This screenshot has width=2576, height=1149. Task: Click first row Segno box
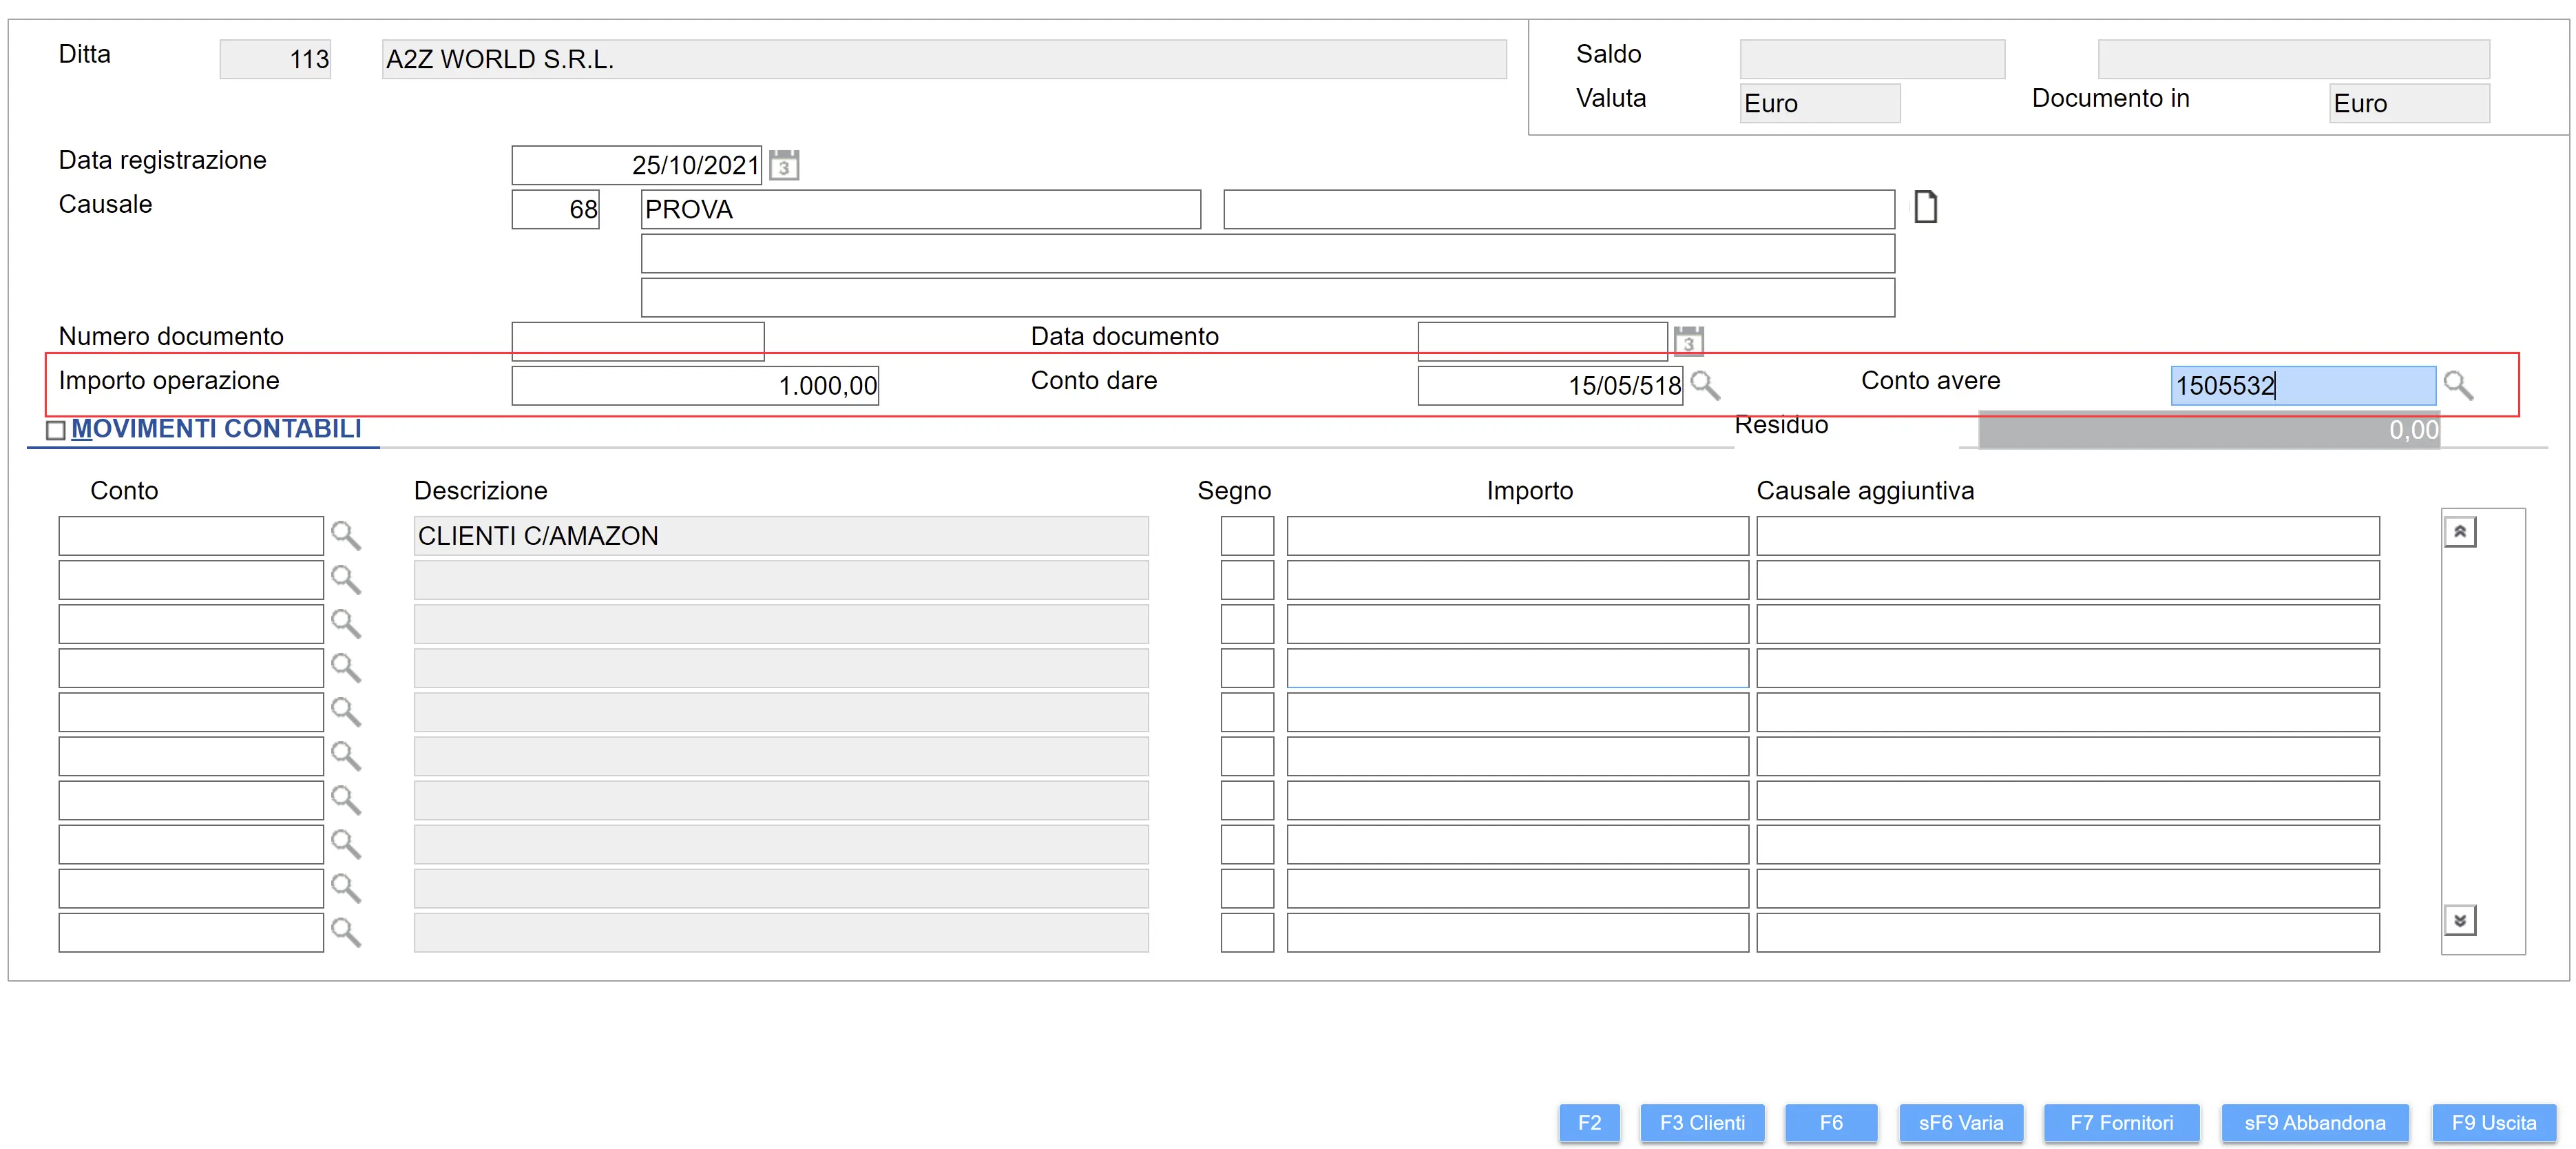coord(1247,536)
